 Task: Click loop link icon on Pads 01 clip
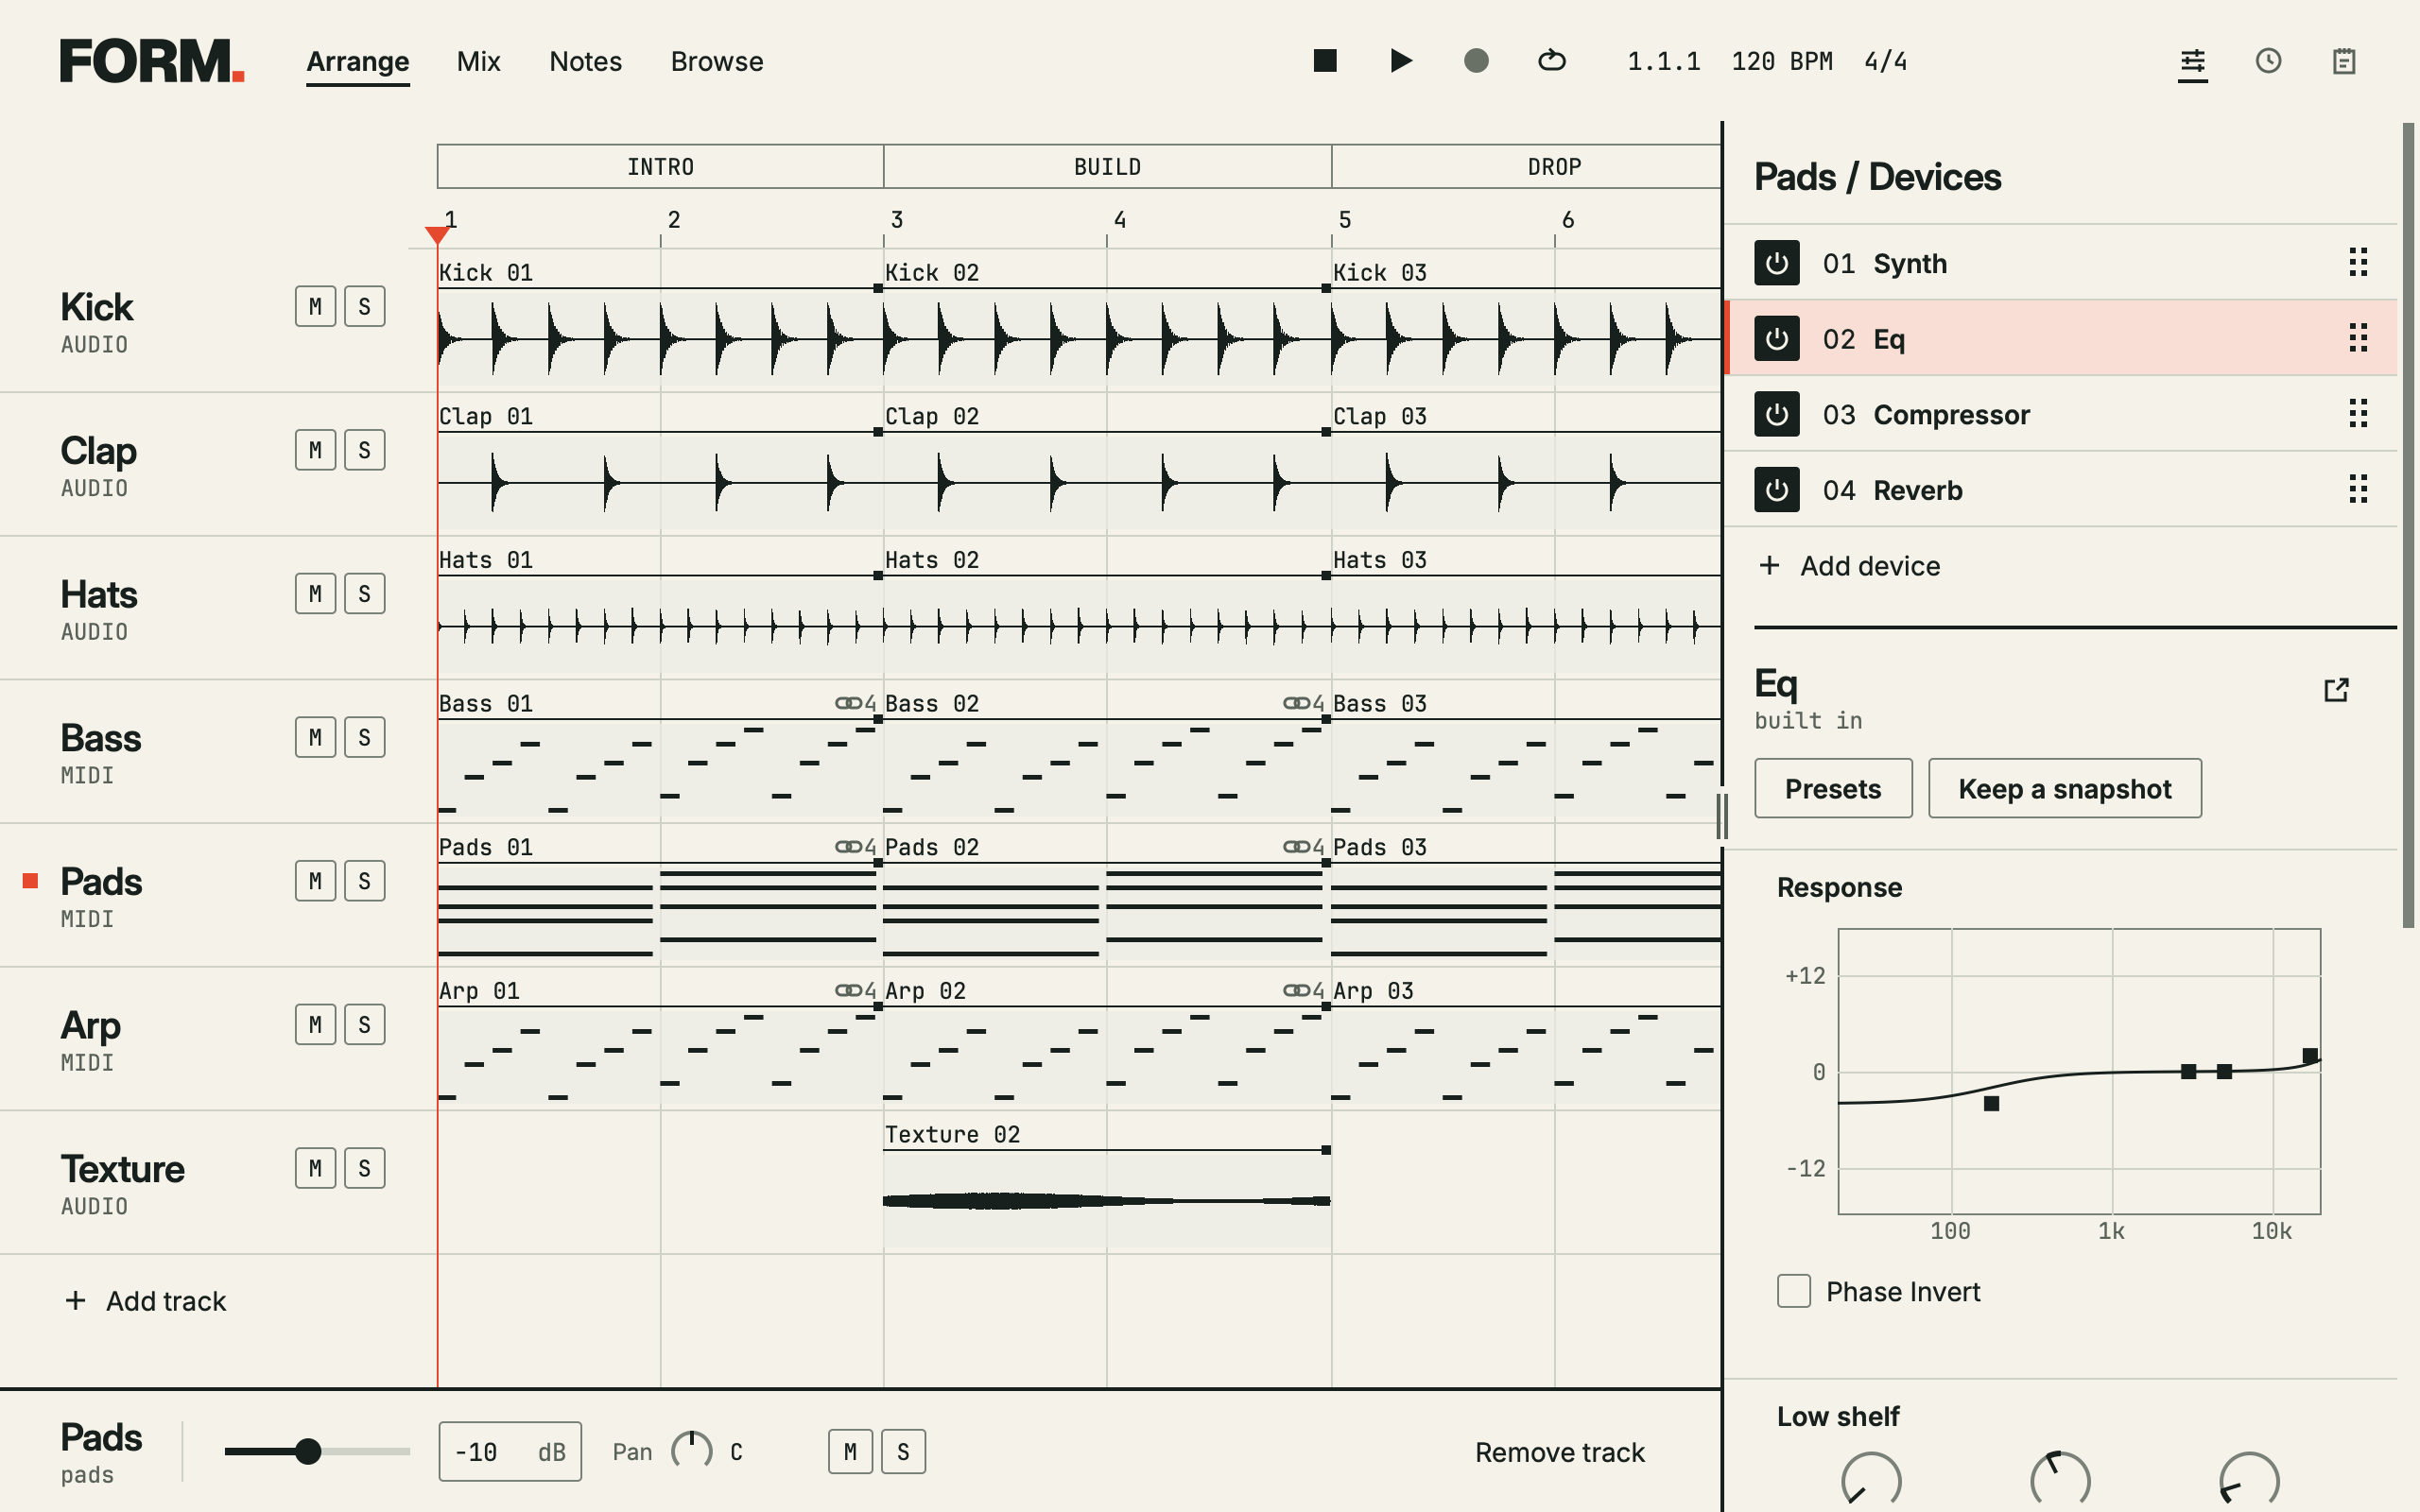point(848,847)
